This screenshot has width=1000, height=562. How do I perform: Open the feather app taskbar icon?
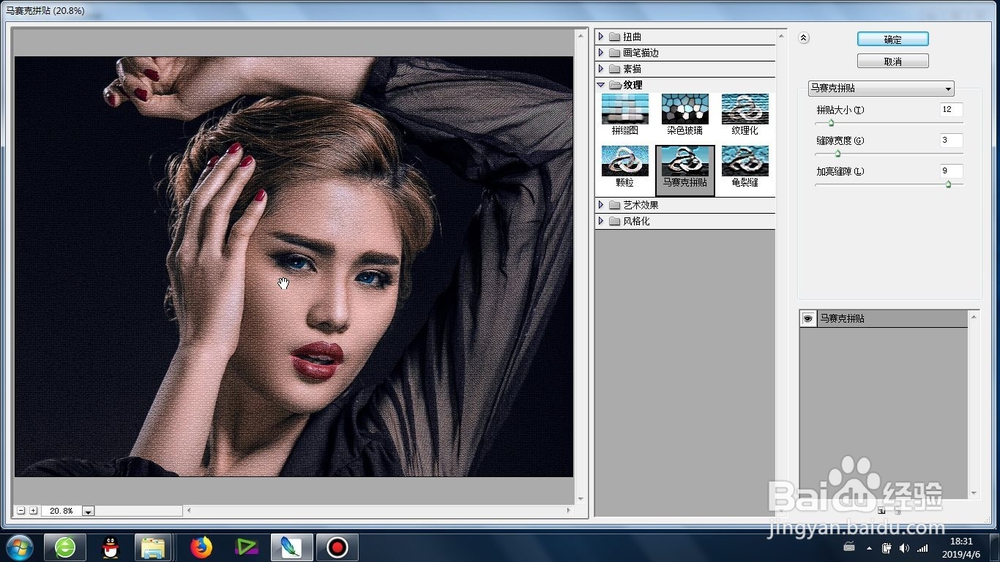pos(291,547)
